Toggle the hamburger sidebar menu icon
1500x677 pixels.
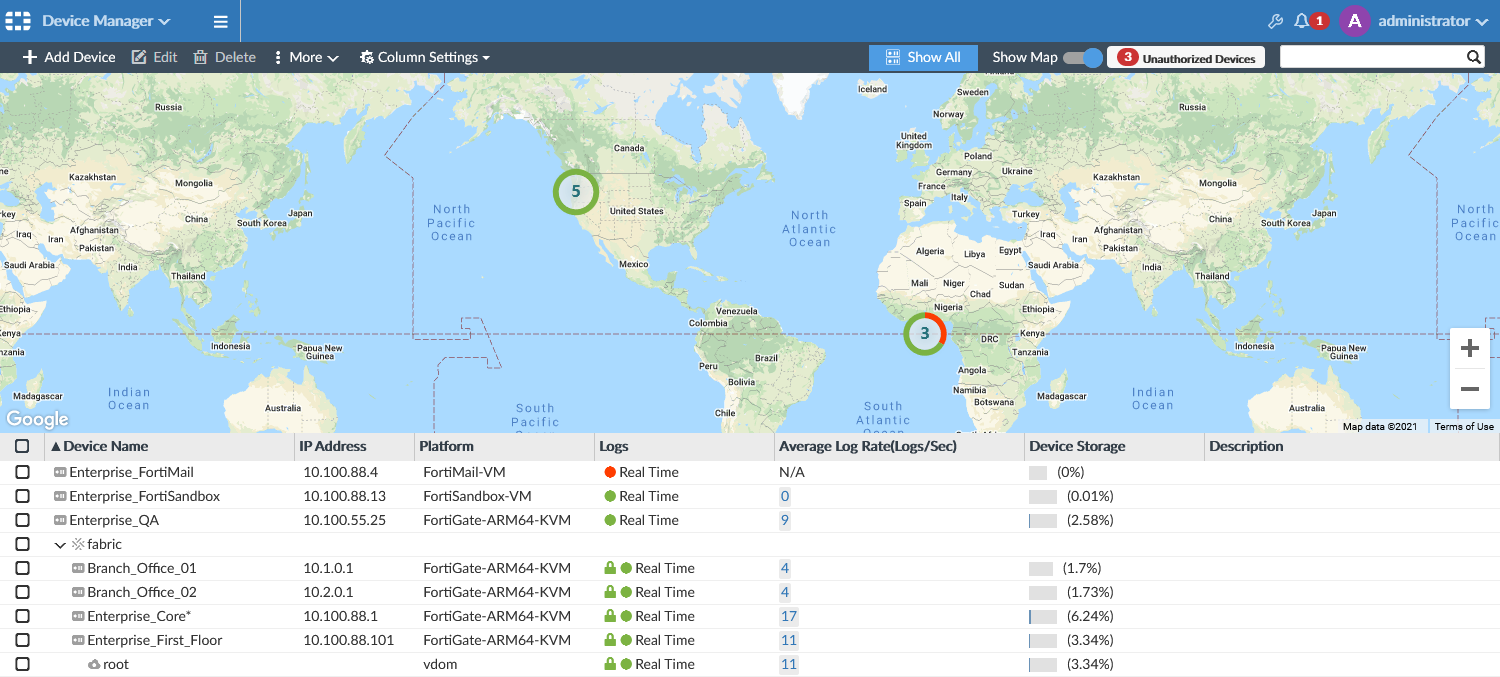pos(221,21)
